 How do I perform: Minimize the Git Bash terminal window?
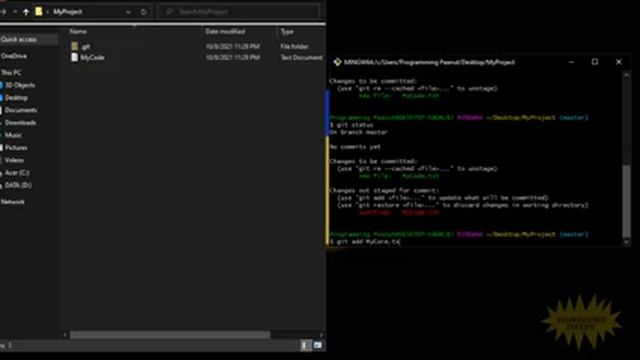[571, 62]
